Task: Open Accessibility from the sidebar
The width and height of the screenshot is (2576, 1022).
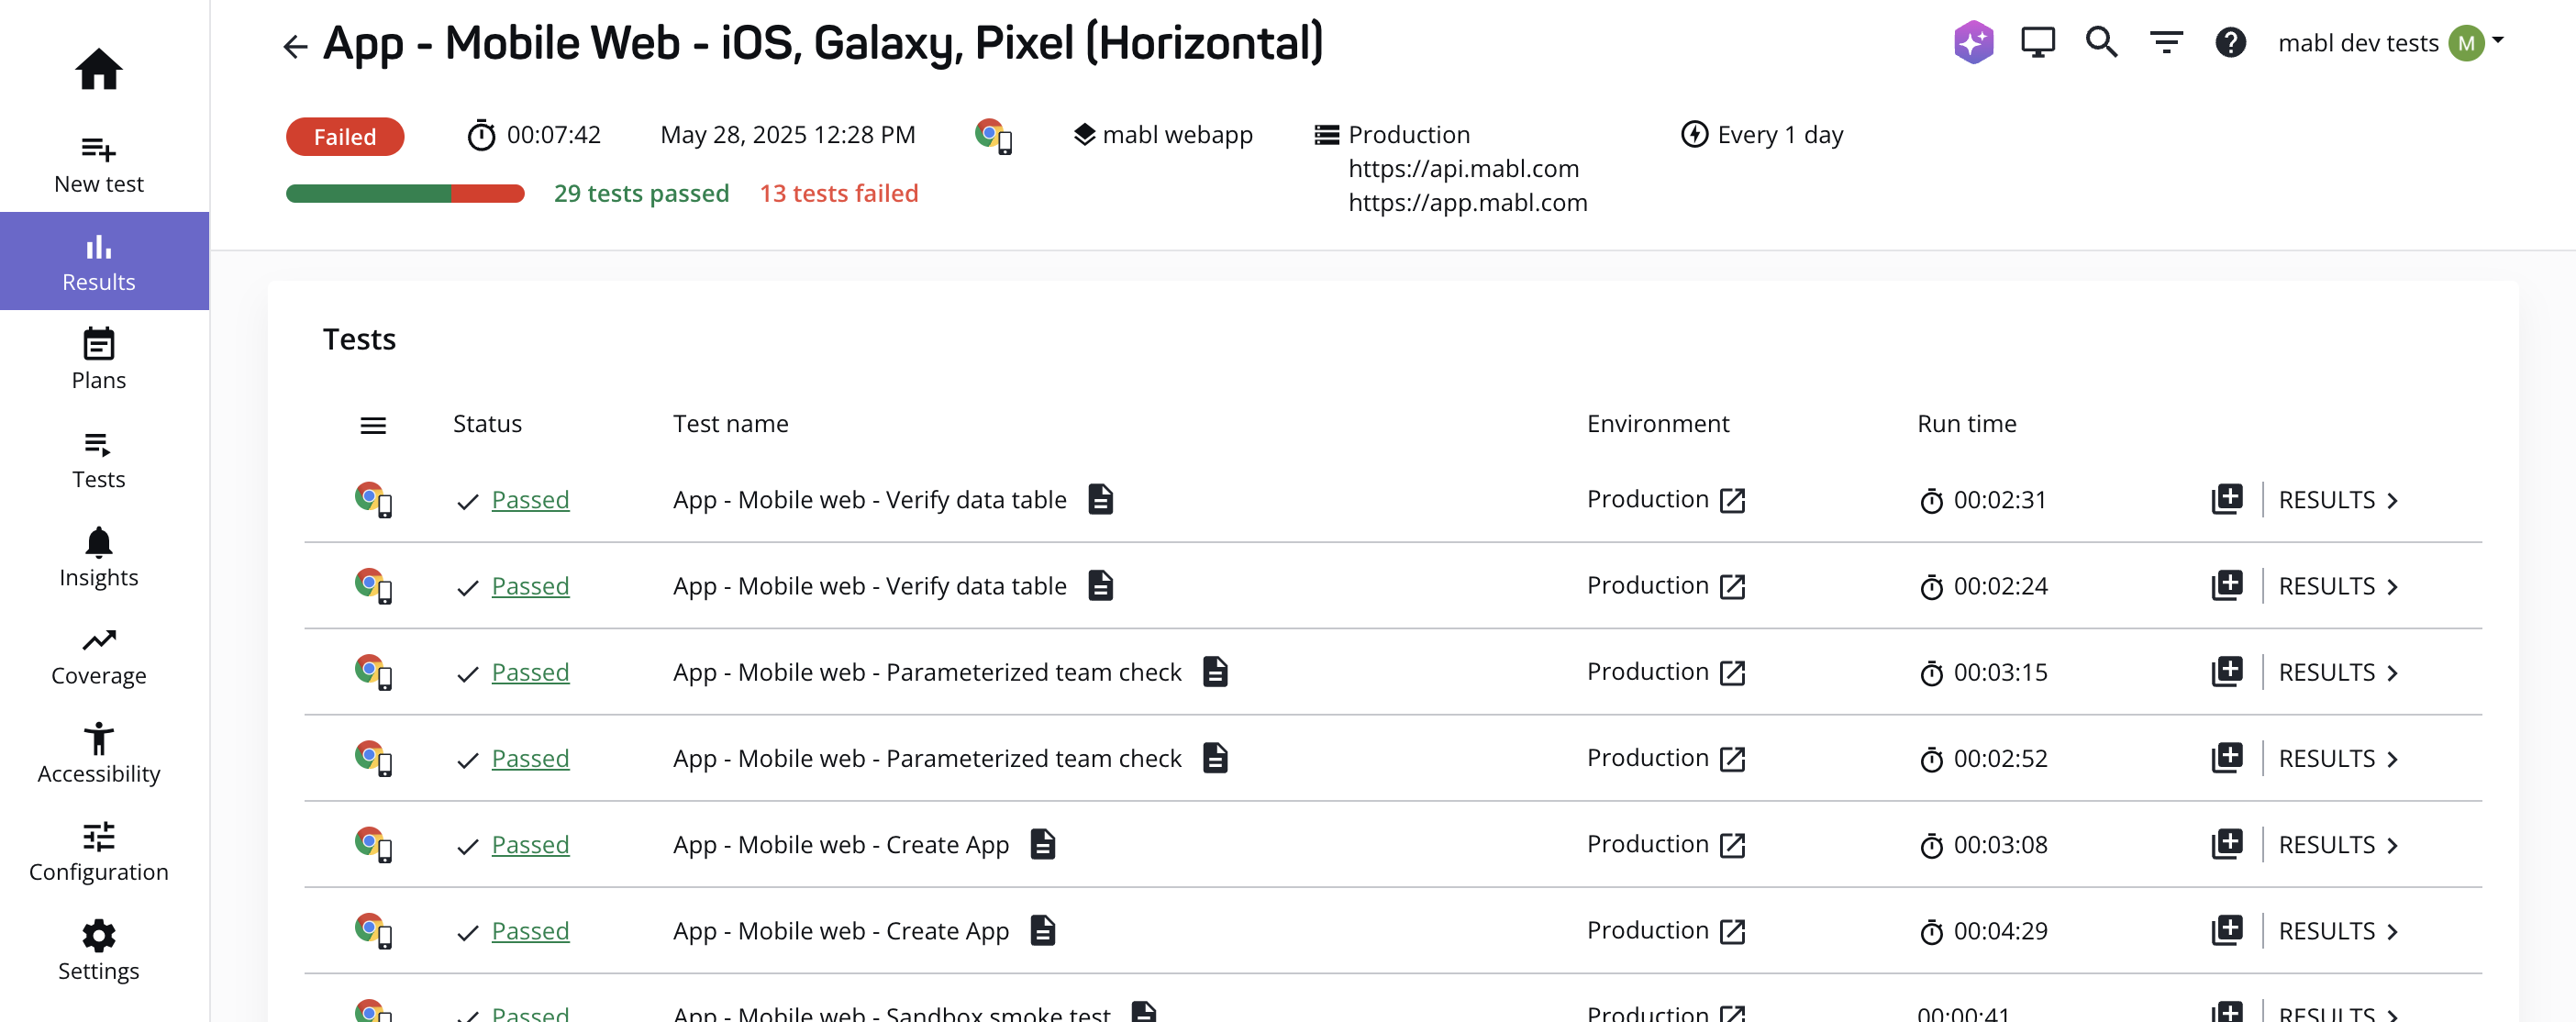Action: 98,753
